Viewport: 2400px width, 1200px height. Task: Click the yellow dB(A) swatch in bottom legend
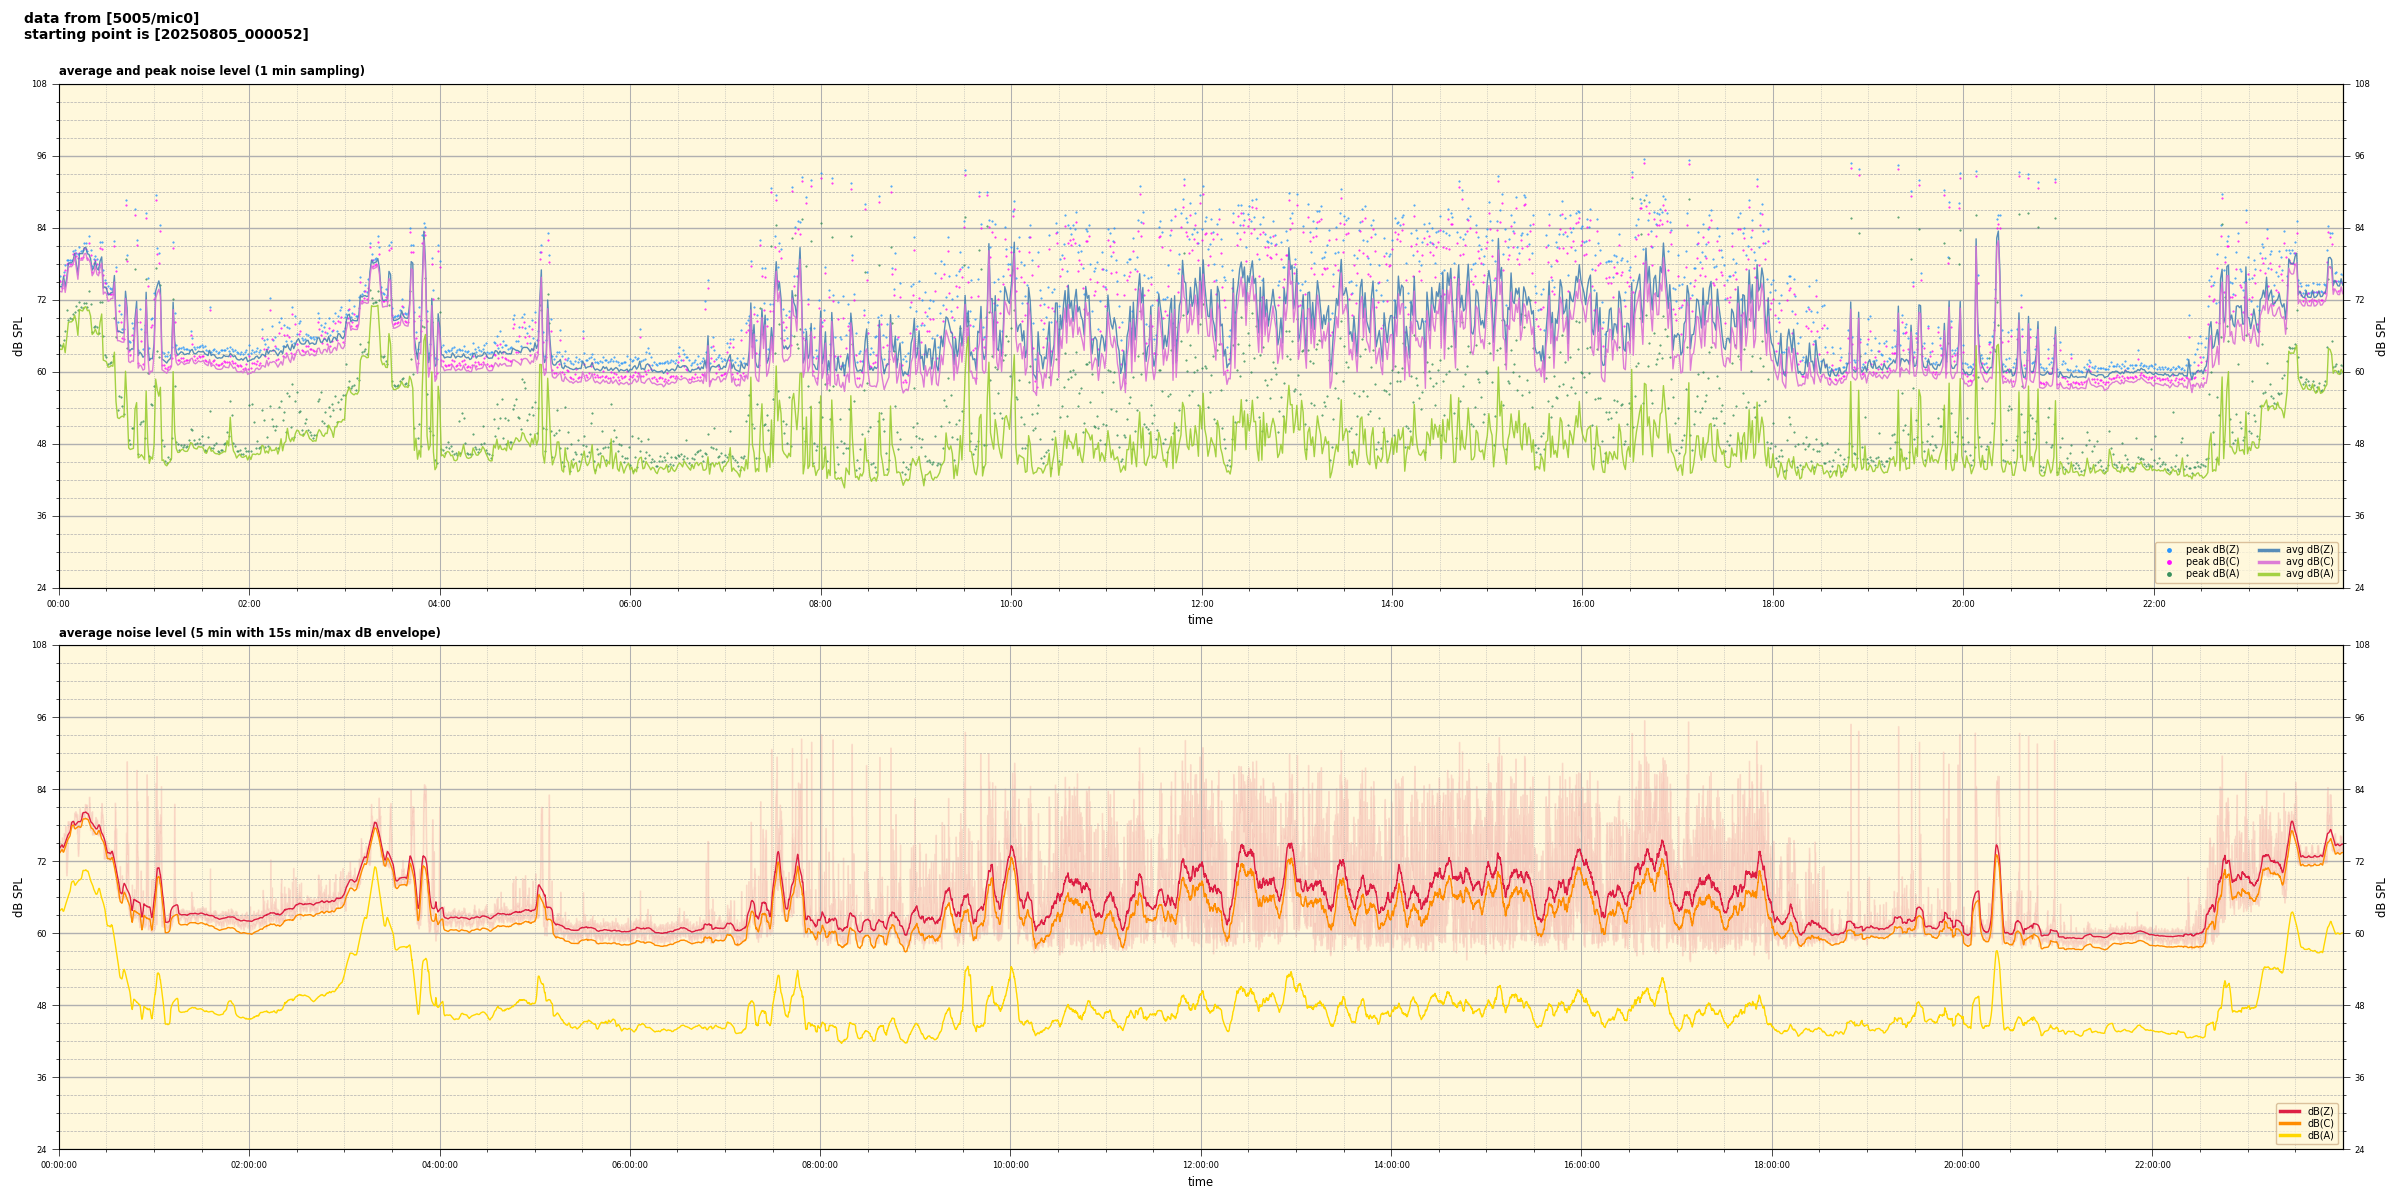[2289, 1135]
